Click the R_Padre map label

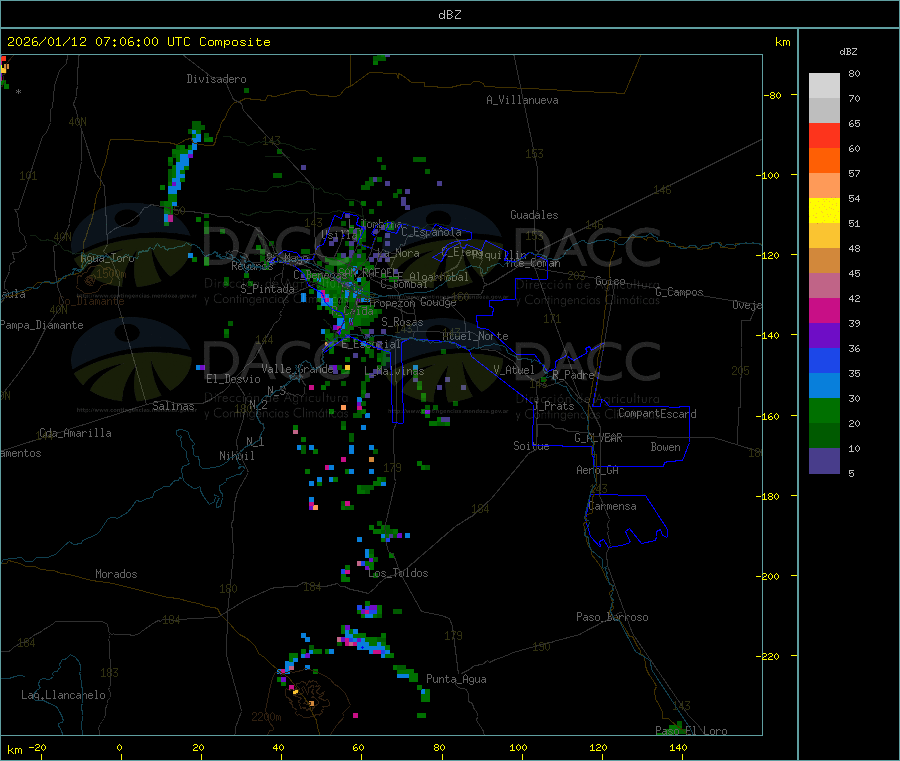tap(573, 375)
